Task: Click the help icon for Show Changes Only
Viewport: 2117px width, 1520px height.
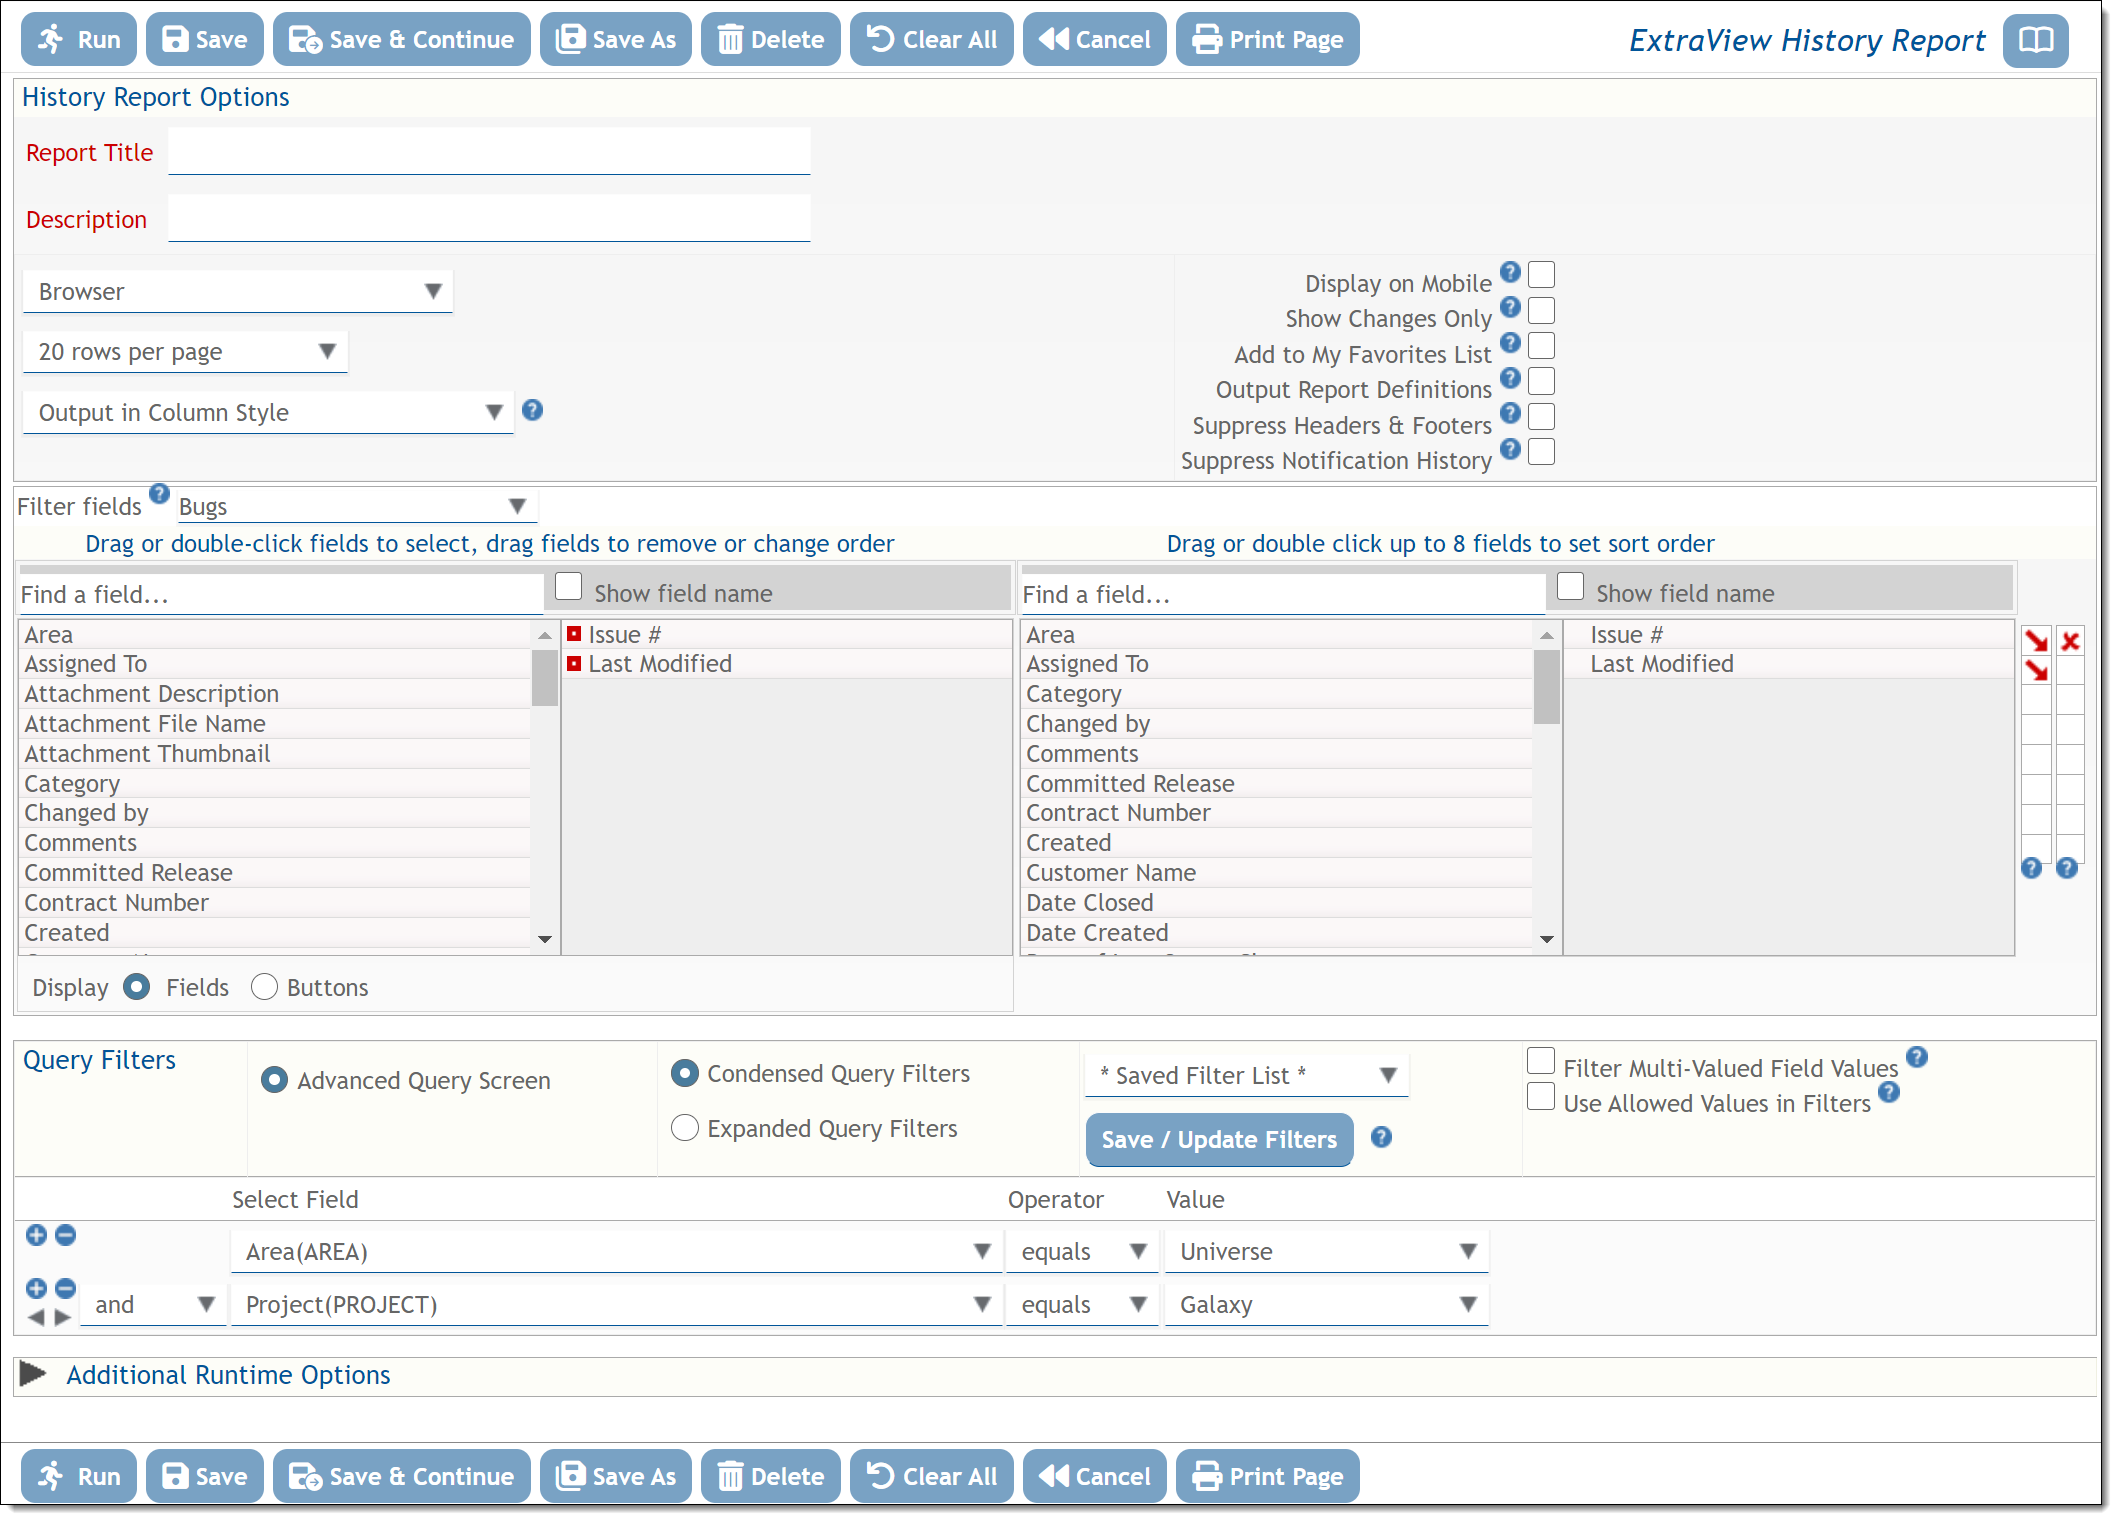Action: 1510,307
